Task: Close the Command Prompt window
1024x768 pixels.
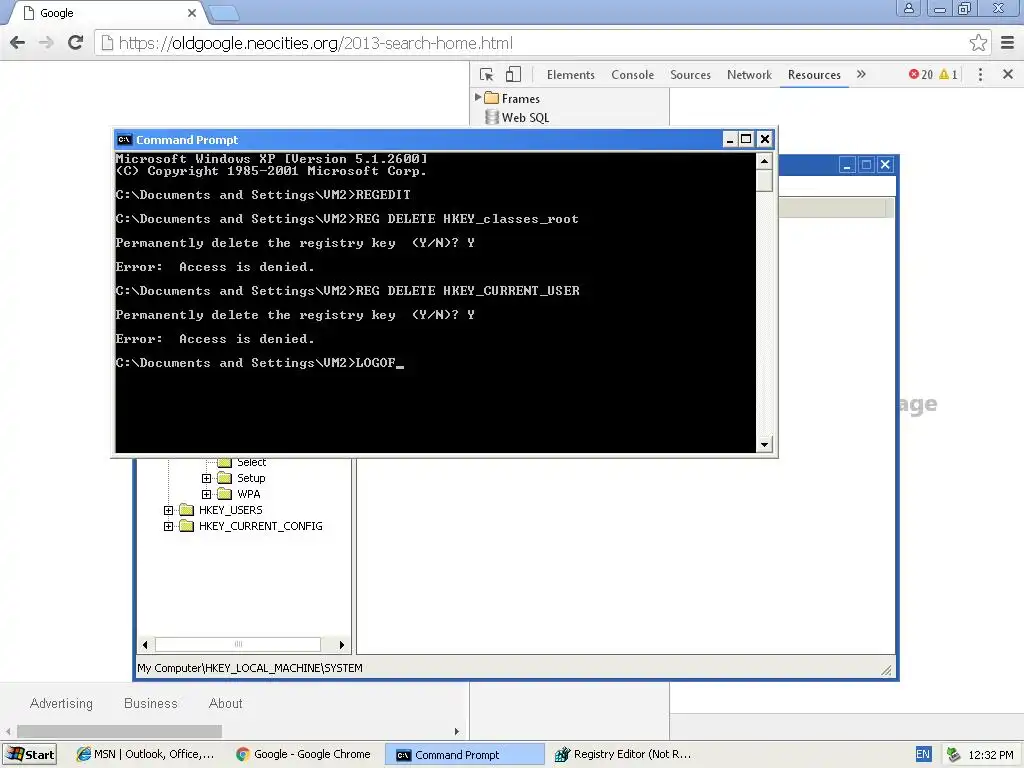Action: (x=765, y=139)
